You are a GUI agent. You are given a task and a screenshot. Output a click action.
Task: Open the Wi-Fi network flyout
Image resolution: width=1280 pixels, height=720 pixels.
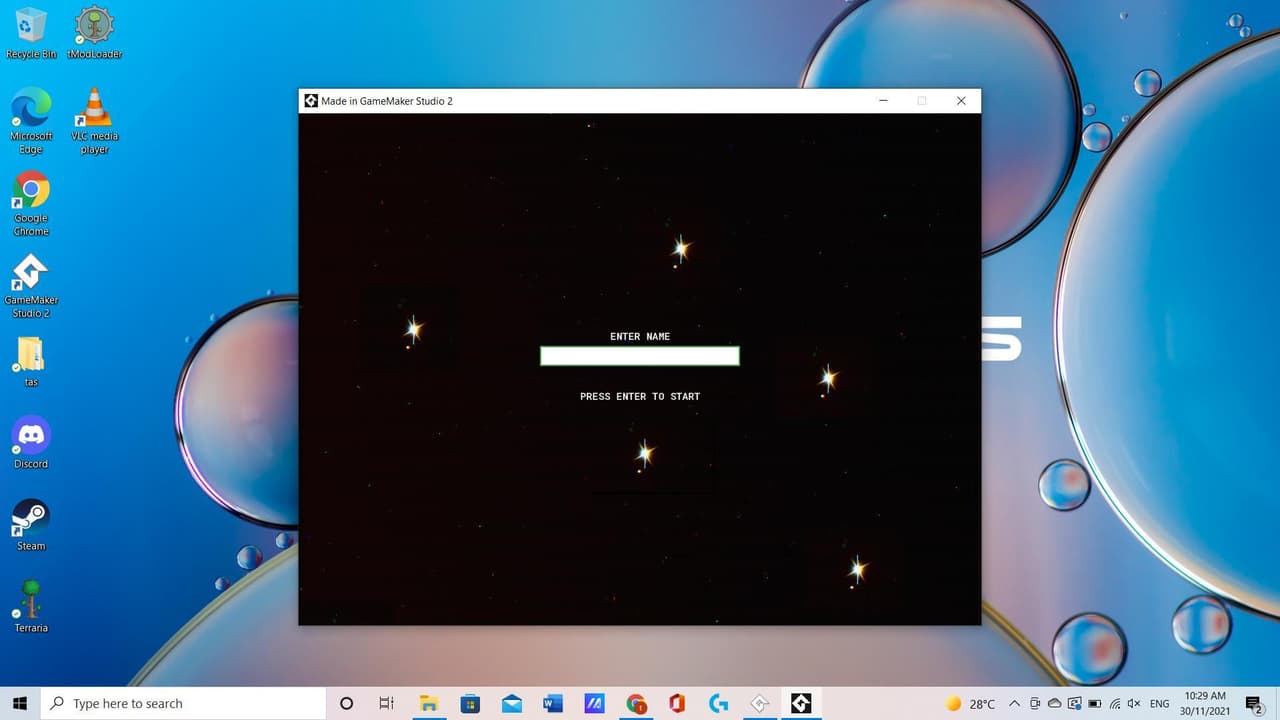click(1114, 704)
